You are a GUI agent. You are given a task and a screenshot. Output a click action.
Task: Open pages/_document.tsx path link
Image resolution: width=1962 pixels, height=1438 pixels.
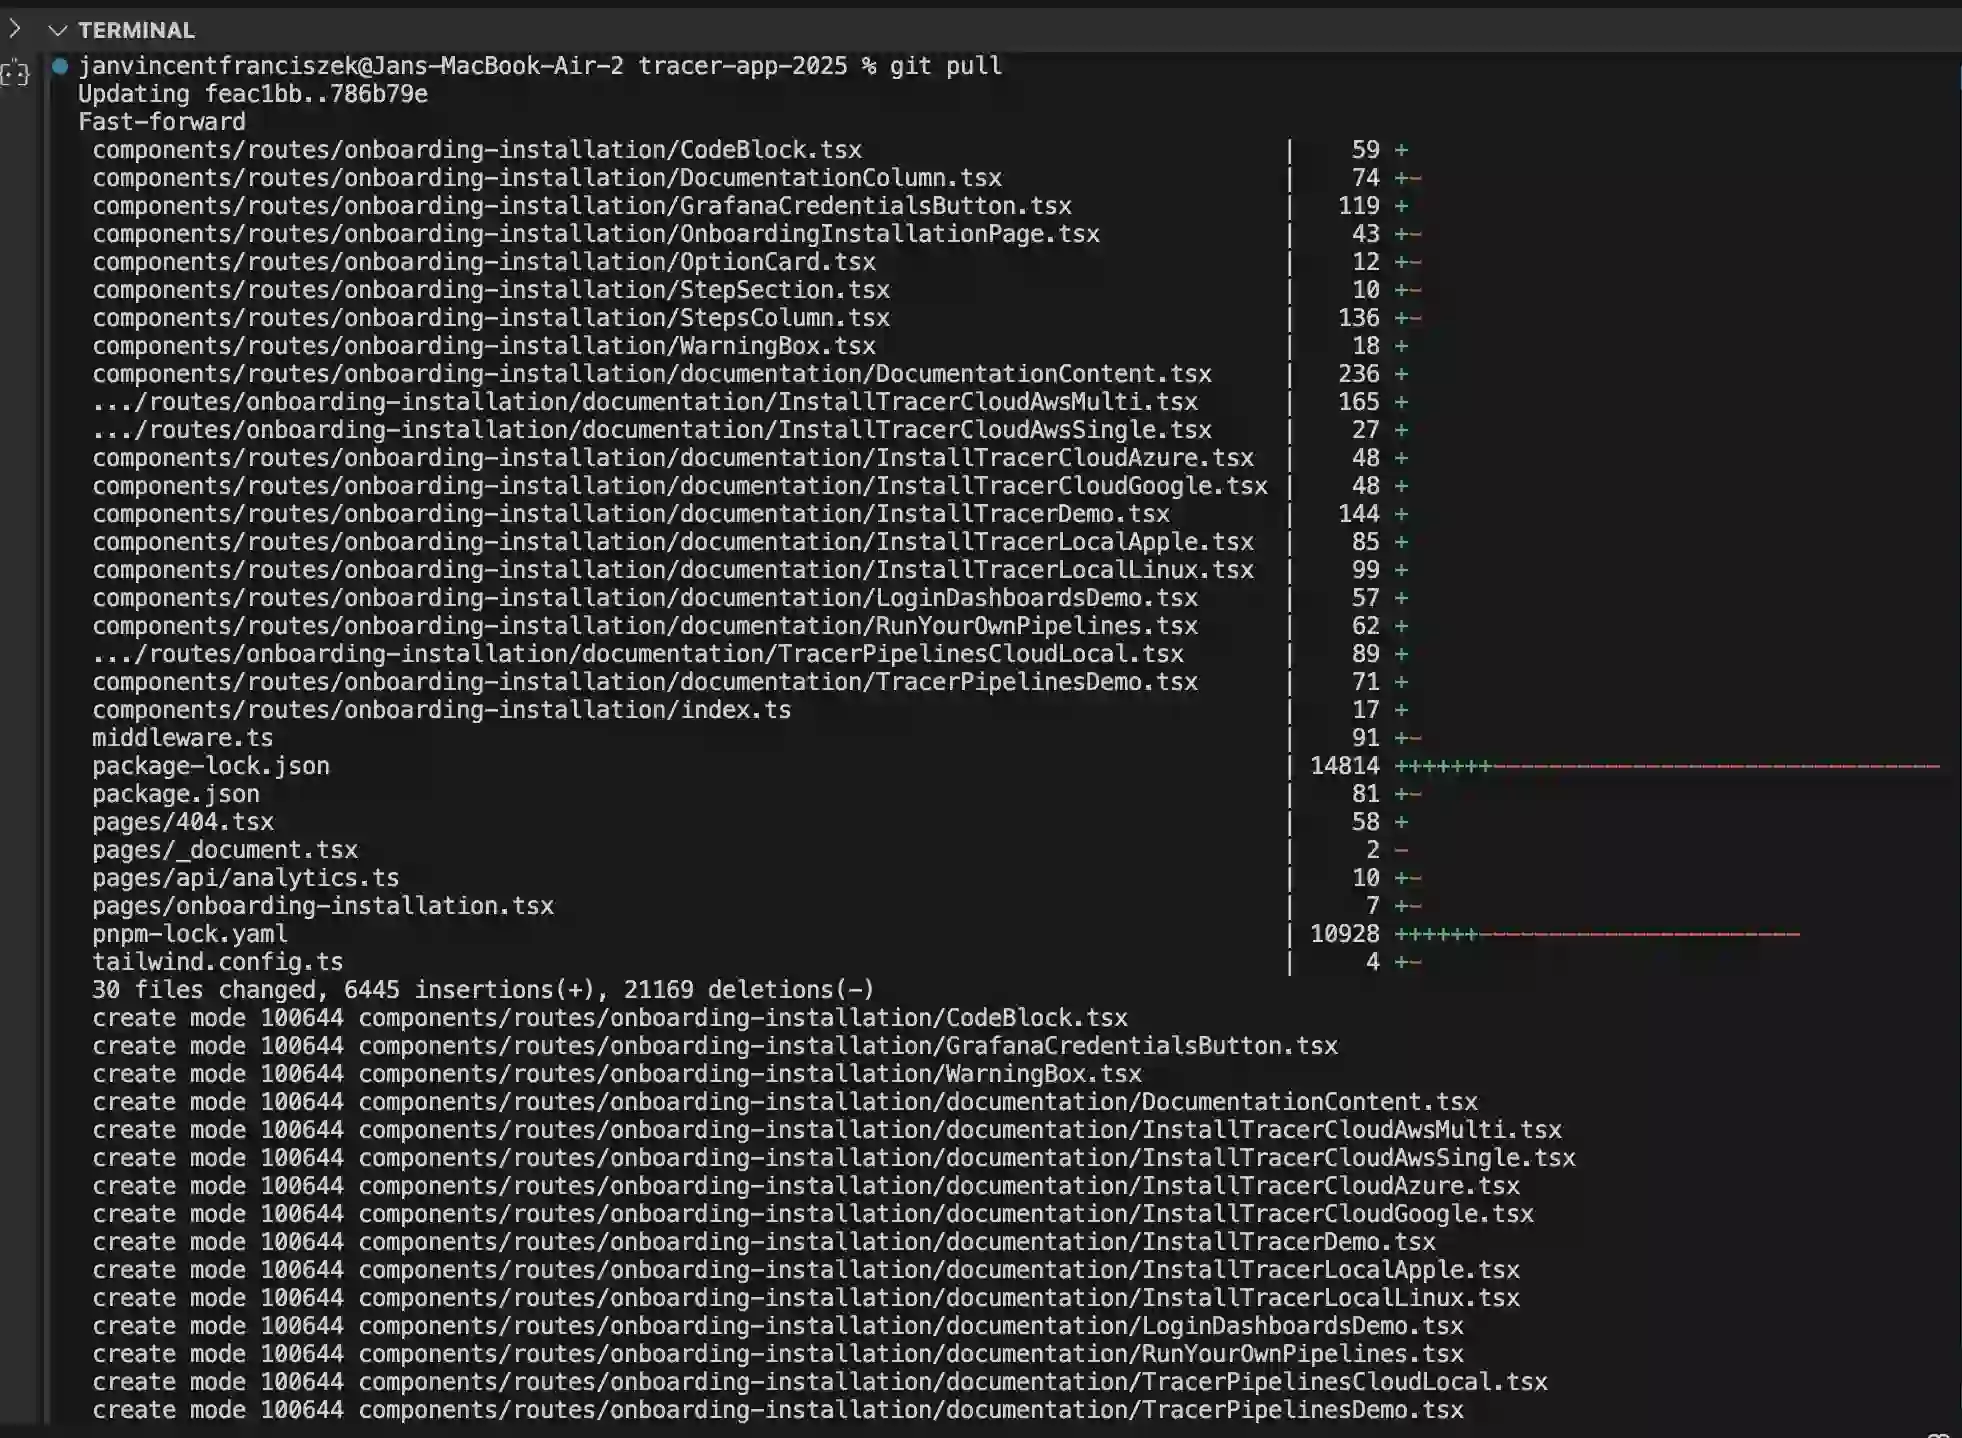(224, 850)
